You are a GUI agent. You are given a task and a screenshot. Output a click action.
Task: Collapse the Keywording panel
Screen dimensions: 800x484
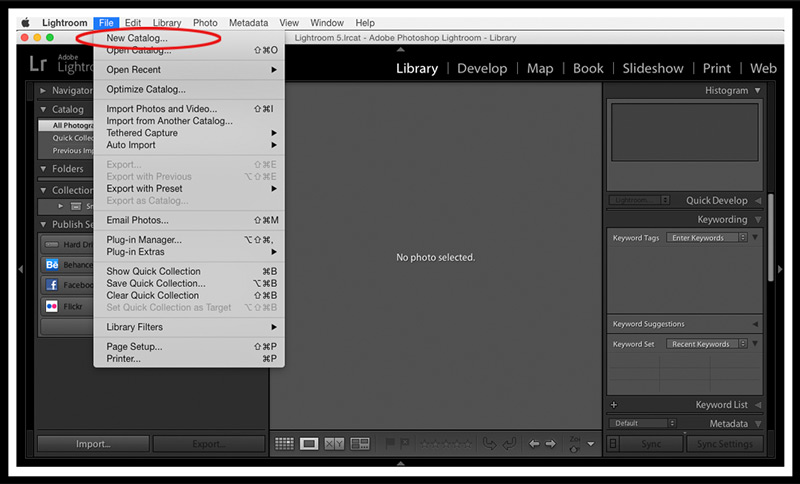pos(758,219)
